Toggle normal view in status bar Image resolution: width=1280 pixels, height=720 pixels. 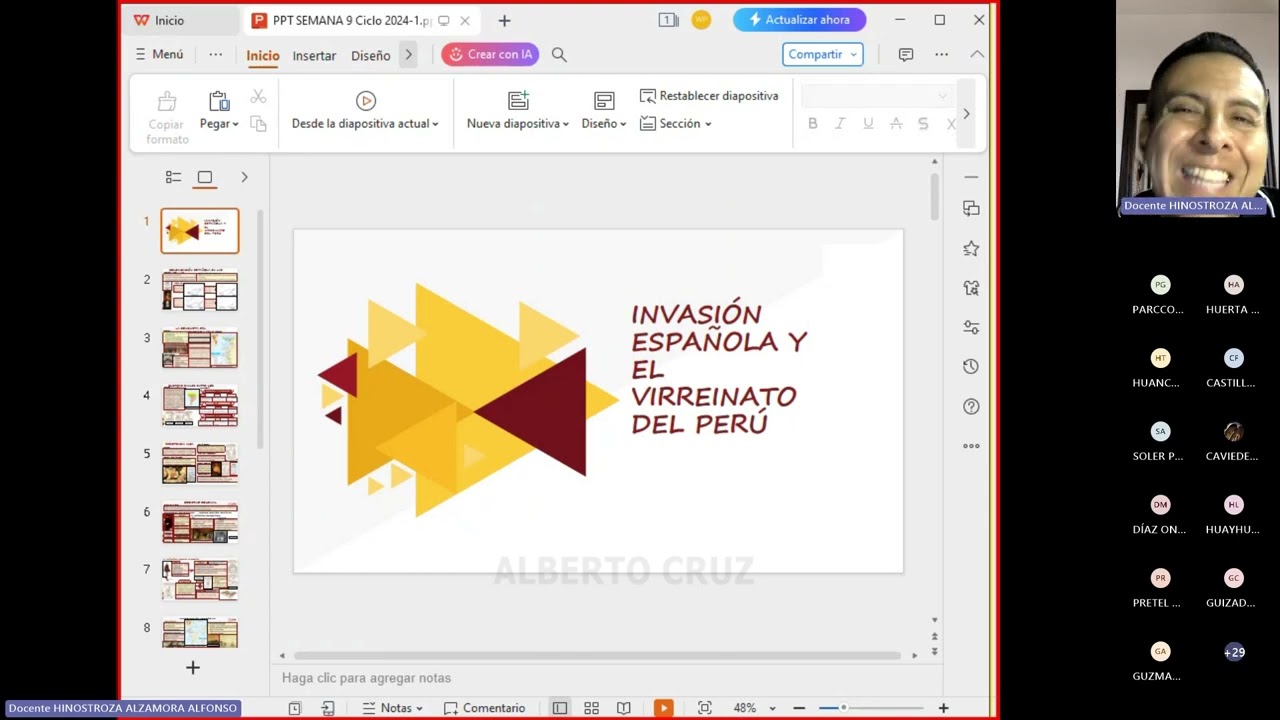click(560, 708)
